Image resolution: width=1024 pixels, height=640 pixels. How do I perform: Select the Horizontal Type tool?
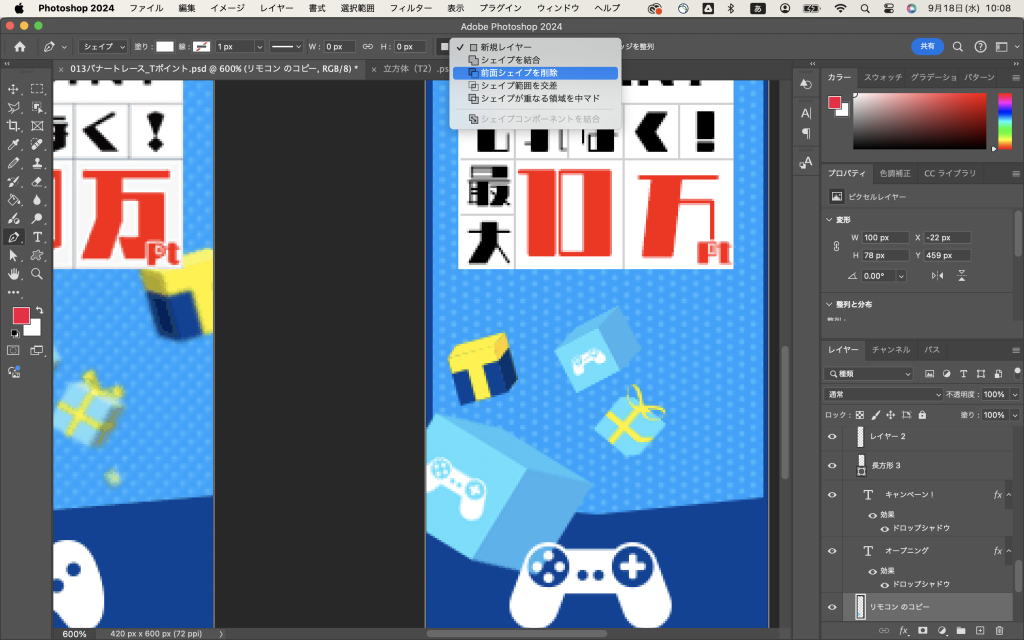[37, 237]
